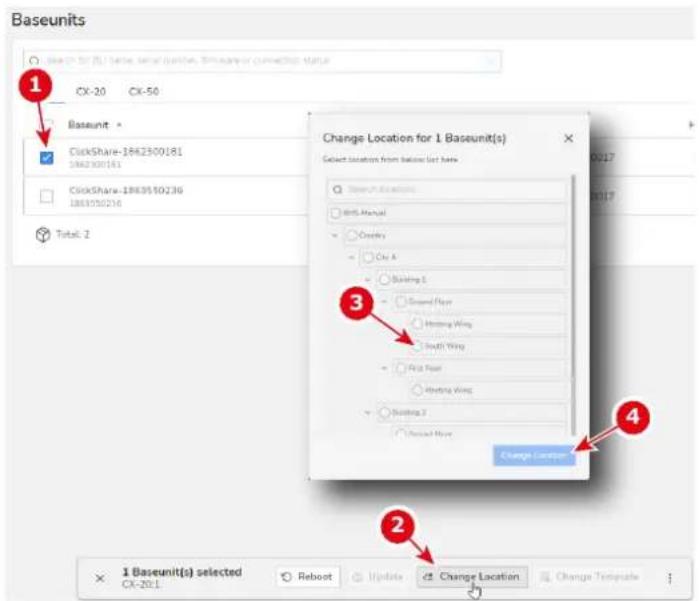This screenshot has width=699, height=601.
Task: Open the three-dot more options menu
Action: [x=670, y=578]
